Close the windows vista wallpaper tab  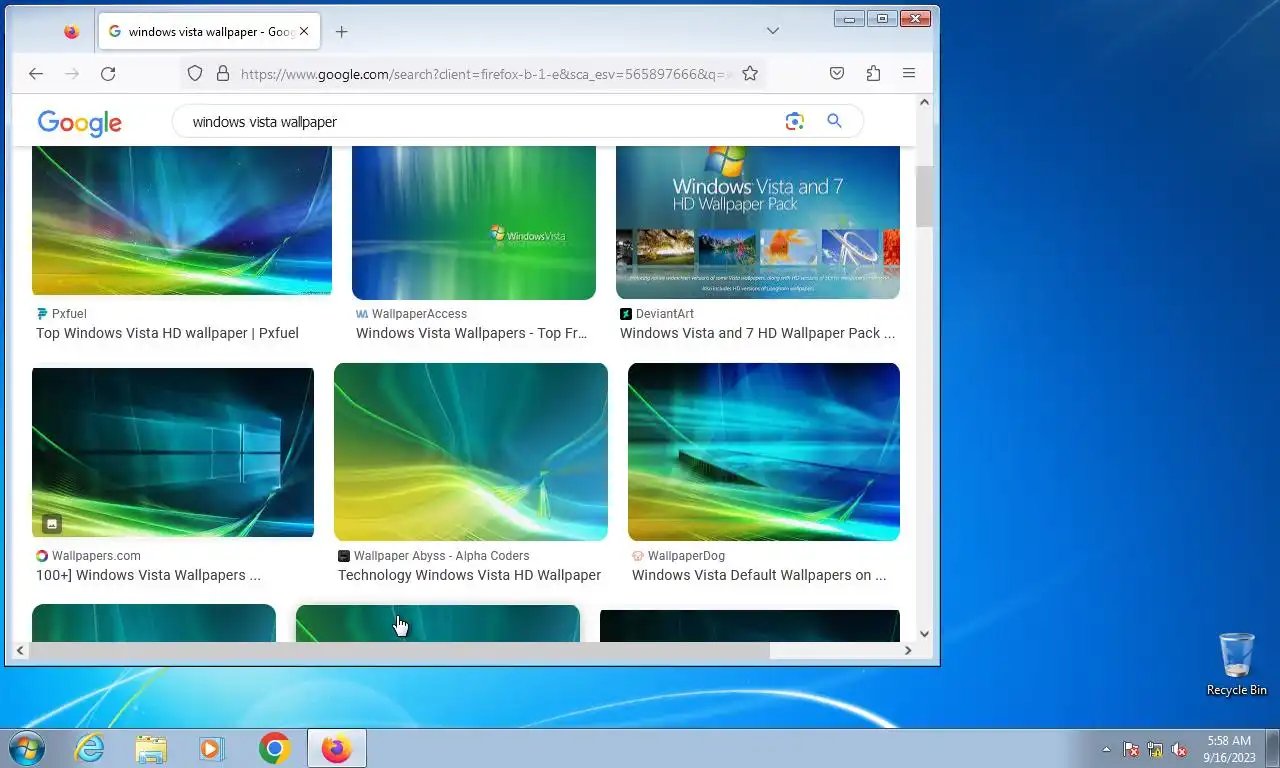(305, 31)
